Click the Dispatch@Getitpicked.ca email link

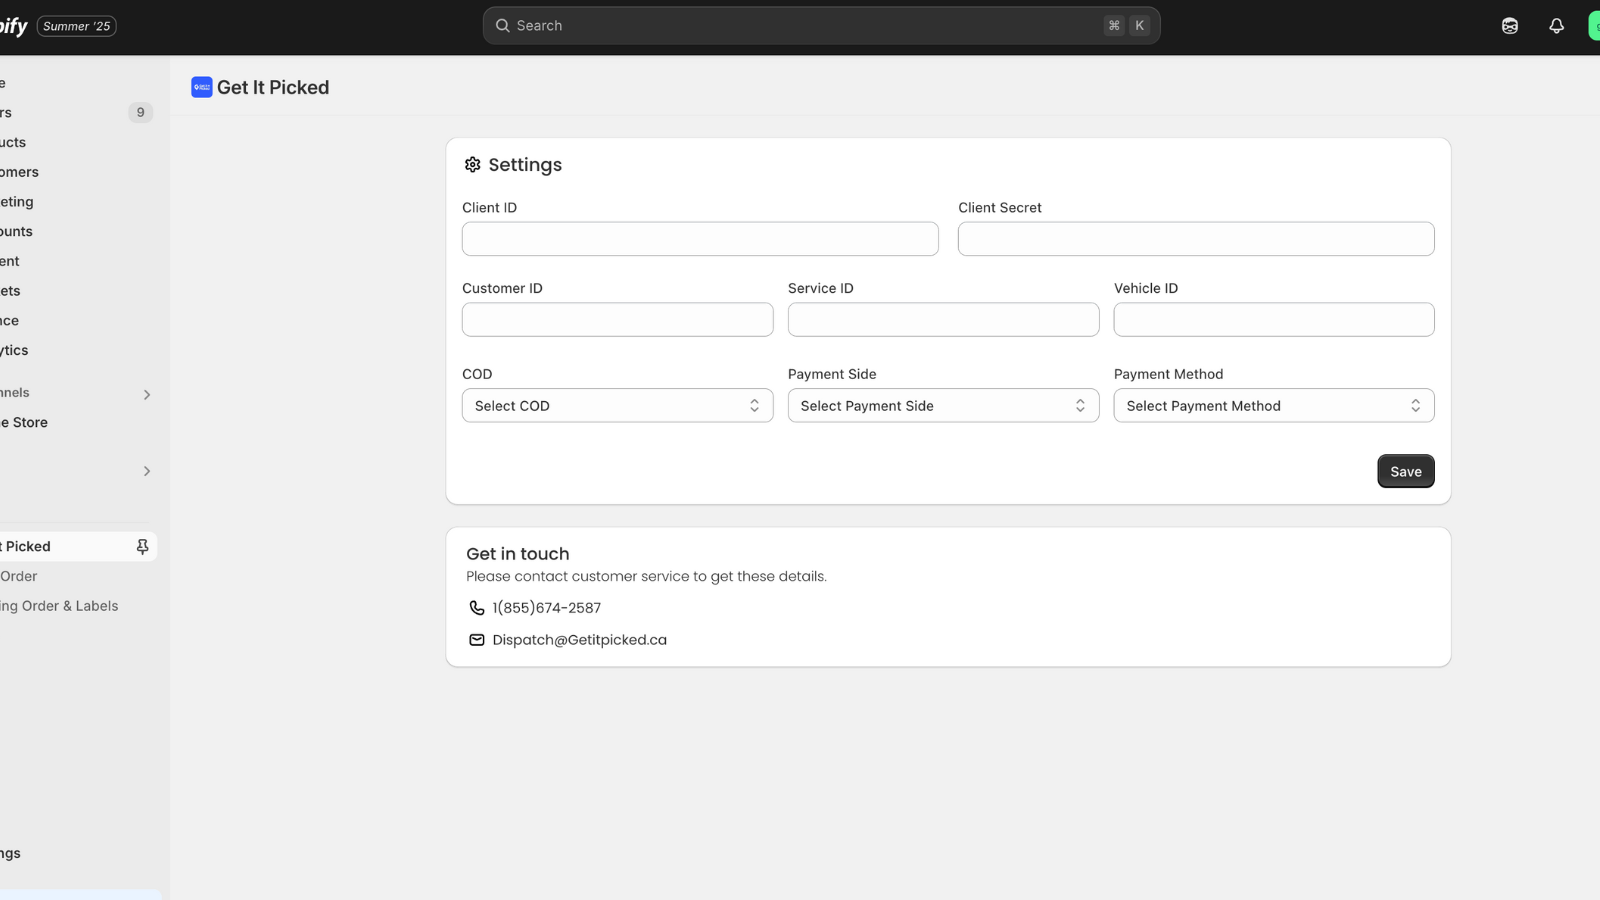pyautogui.click(x=579, y=640)
